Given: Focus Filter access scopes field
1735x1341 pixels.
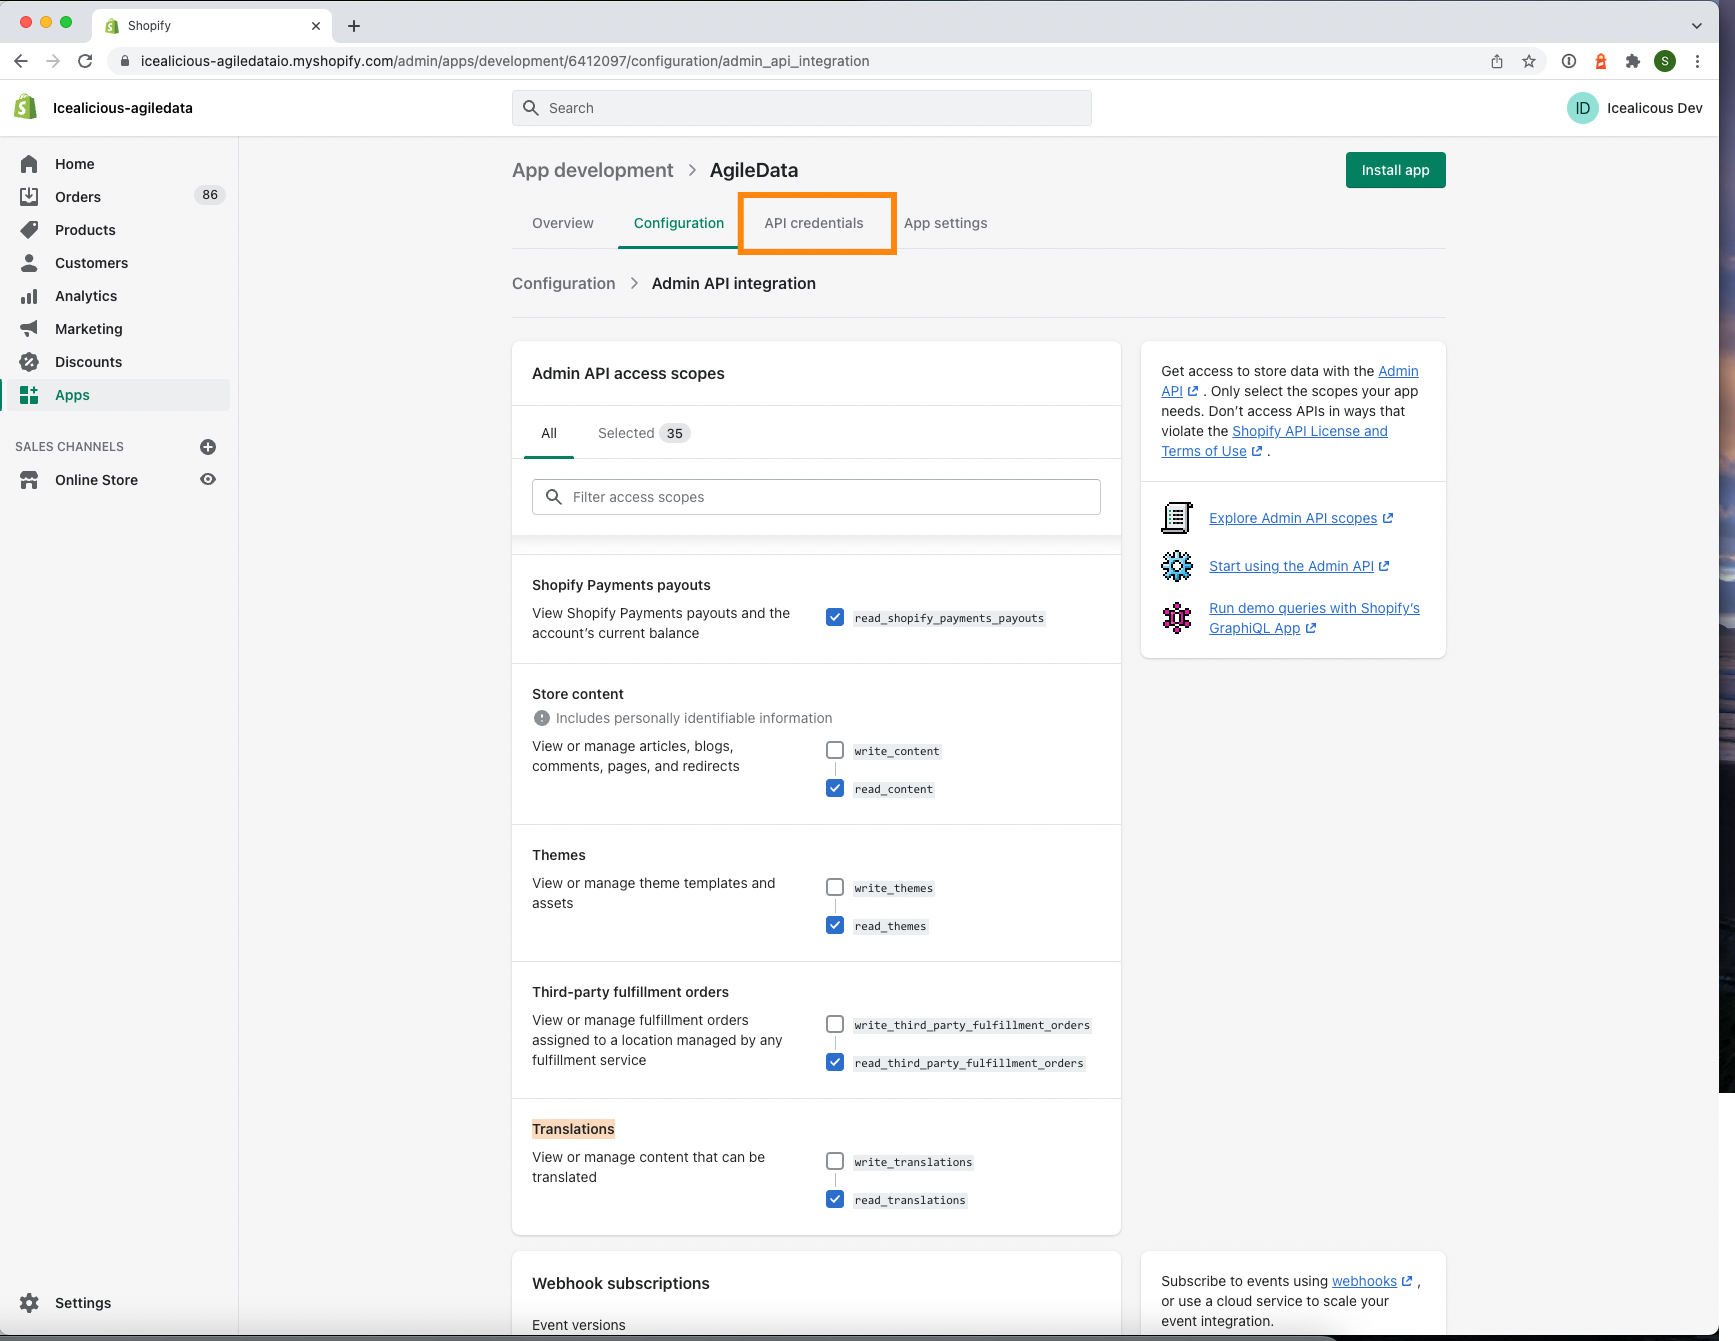Looking at the screenshot, I should coord(816,497).
